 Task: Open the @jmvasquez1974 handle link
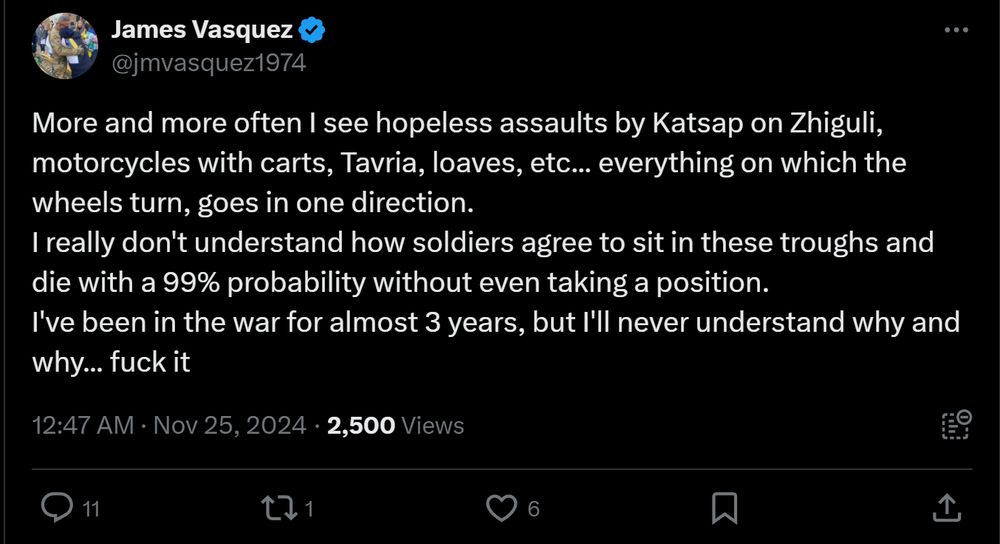[208, 62]
